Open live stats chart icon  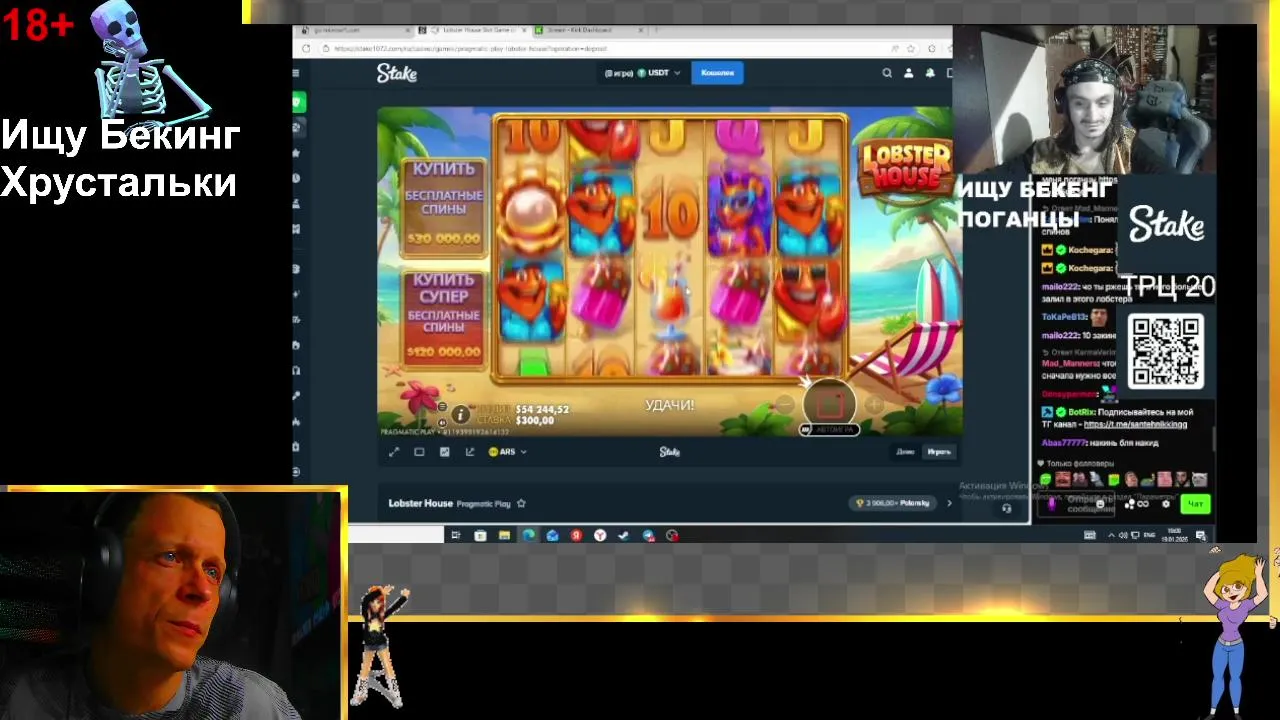coord(445,452)
